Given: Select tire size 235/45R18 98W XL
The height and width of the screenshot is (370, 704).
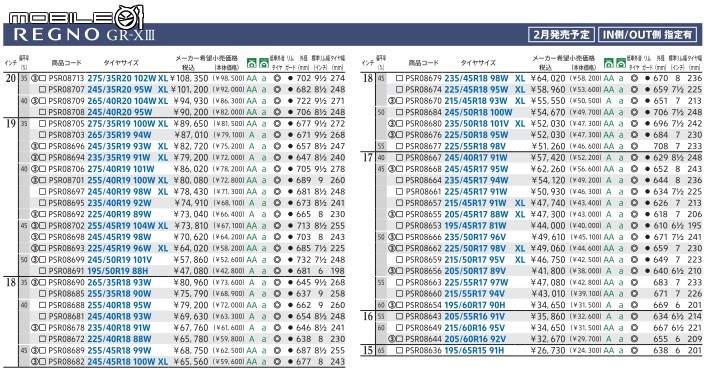Looking at the screenshot, I should pyautogui.click(x=484, y=78).
